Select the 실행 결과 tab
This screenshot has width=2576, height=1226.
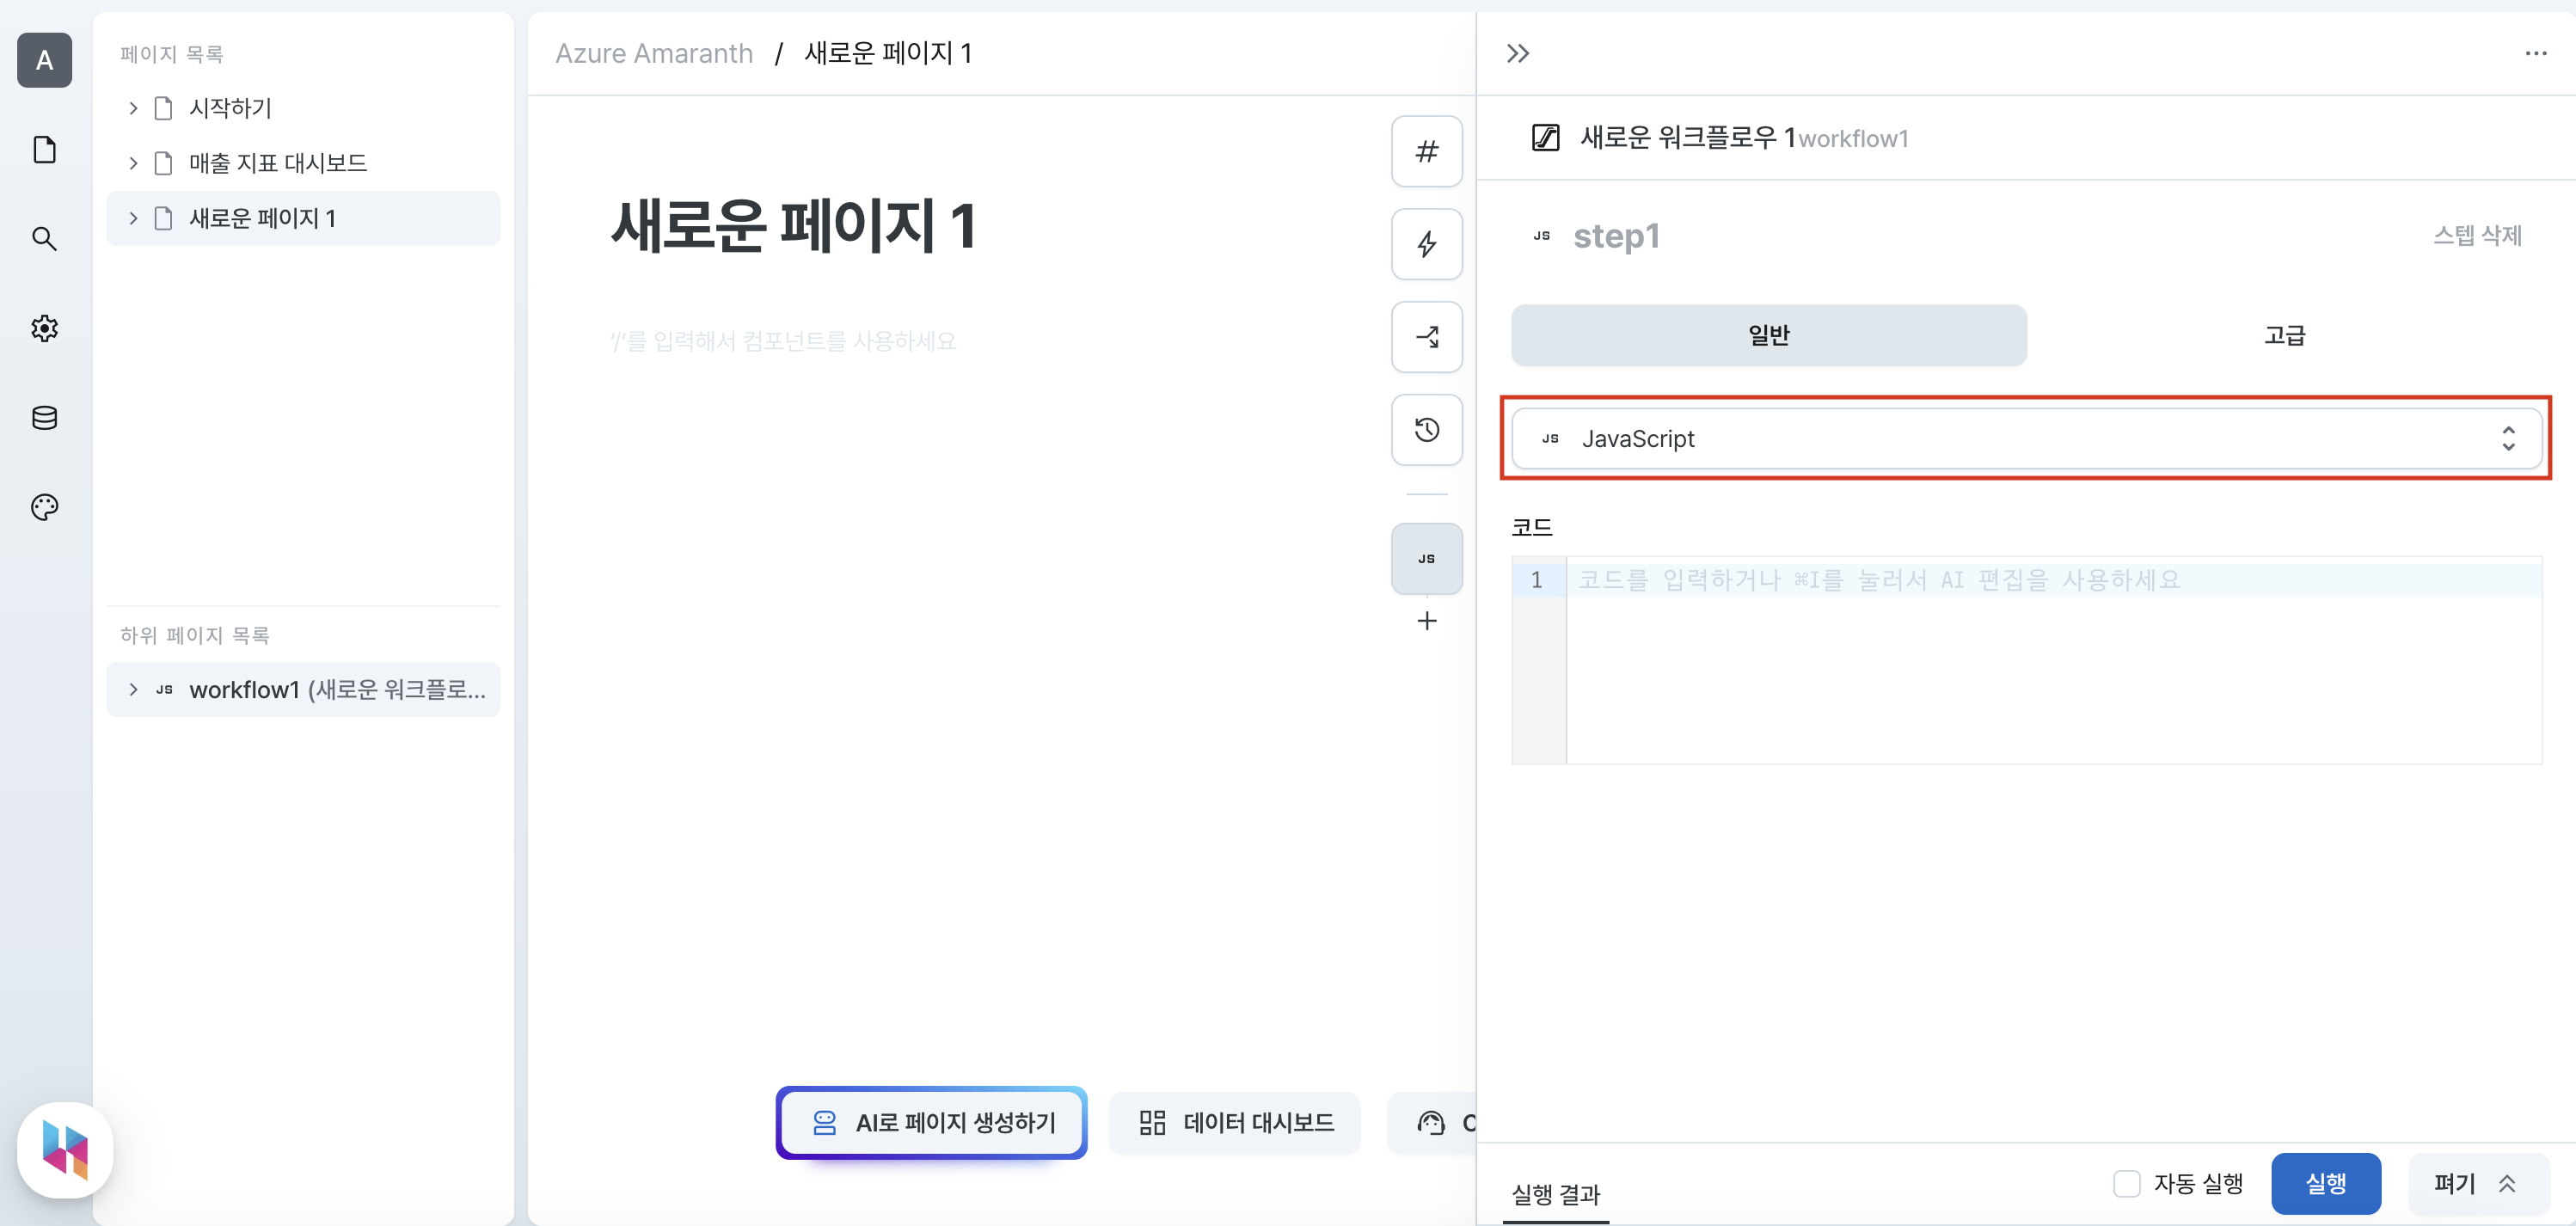[1556, 1194]
